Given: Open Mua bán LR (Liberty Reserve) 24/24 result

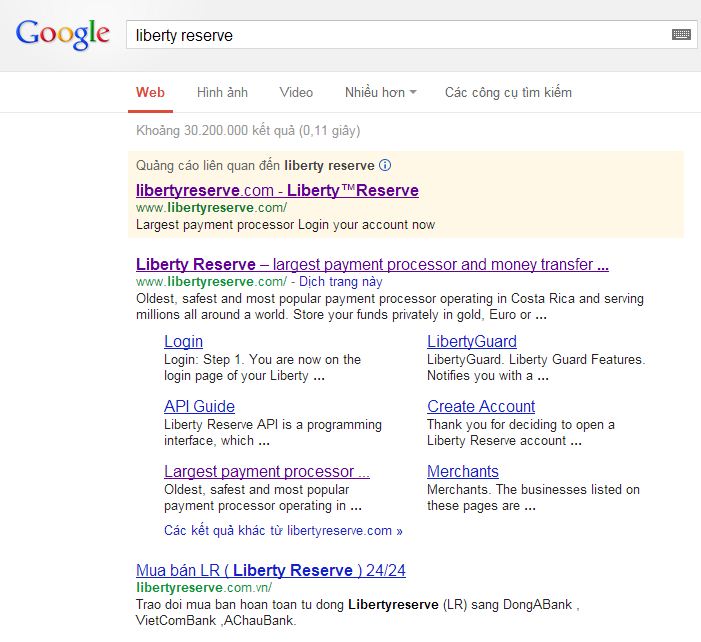Looking at the screenshot, I should click(271, 570).
